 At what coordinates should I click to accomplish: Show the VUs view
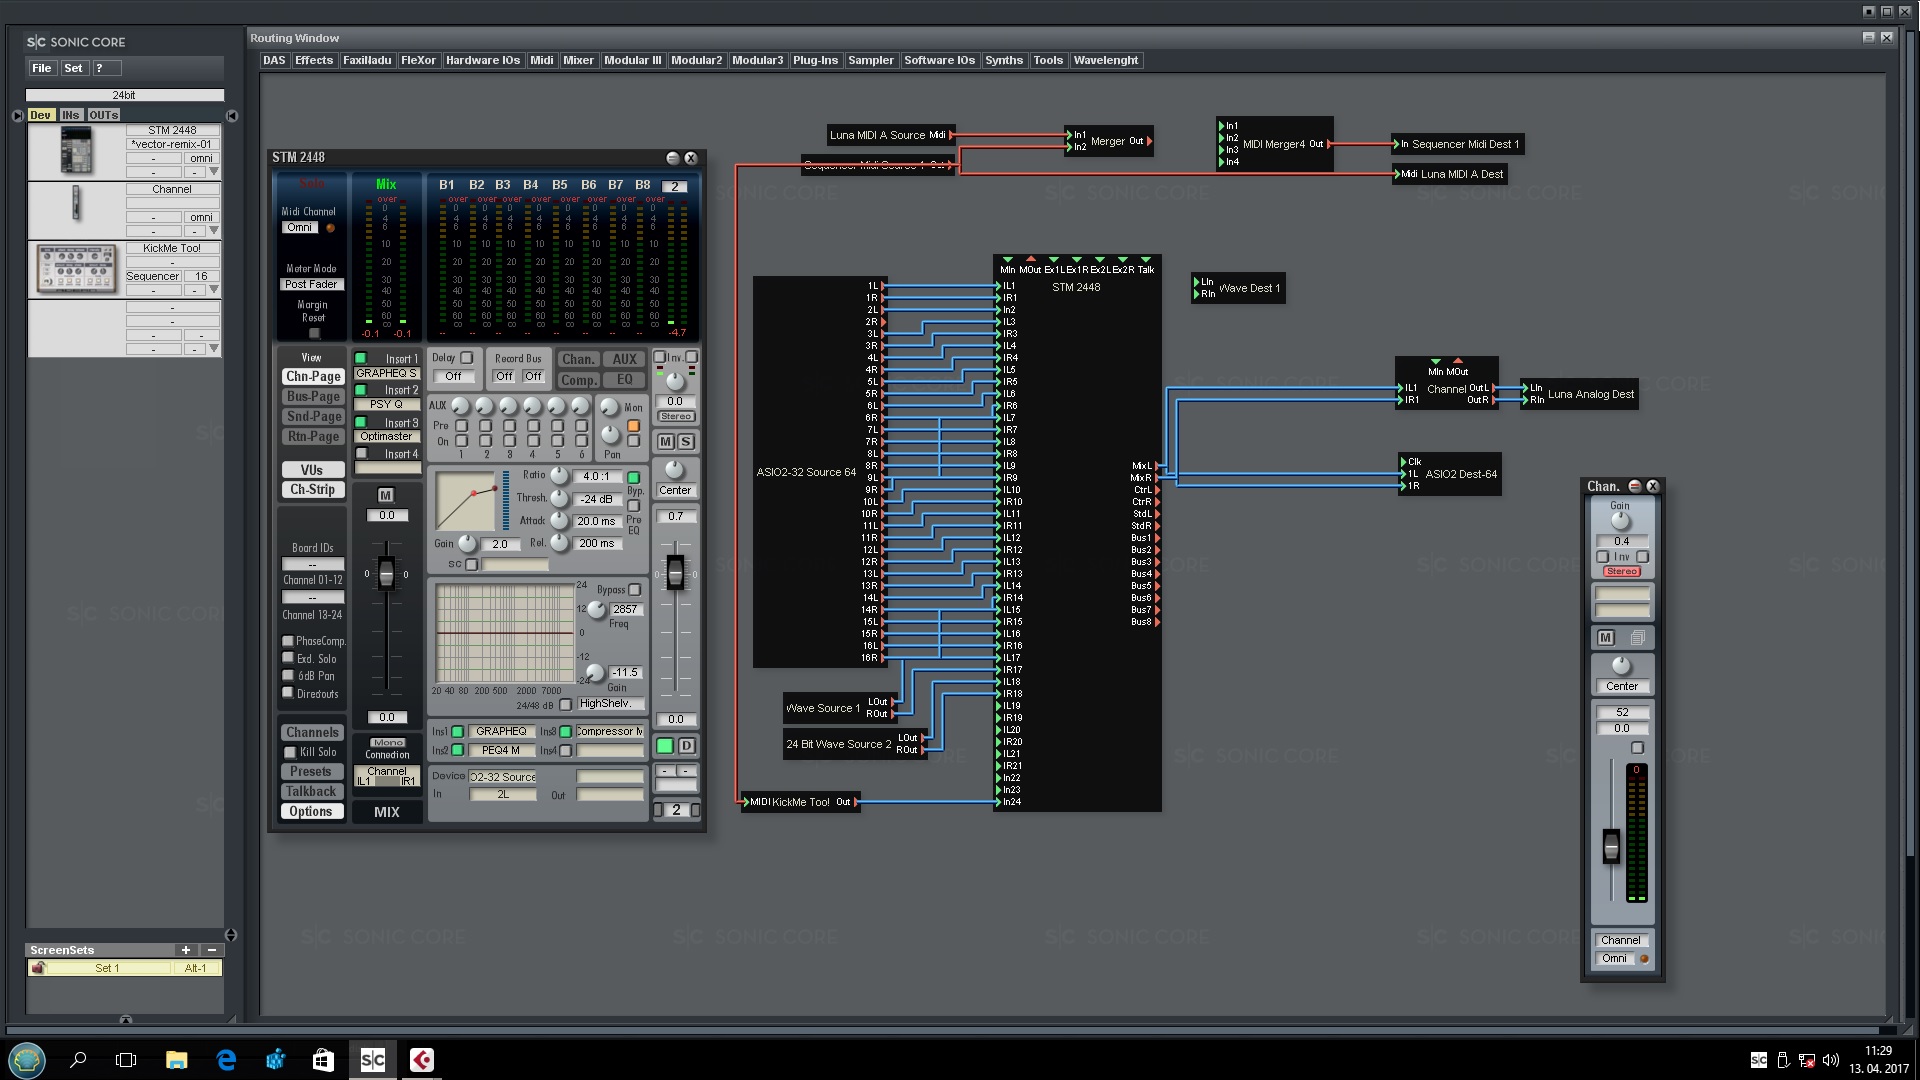pyautogui.click(x=313, y=470)
